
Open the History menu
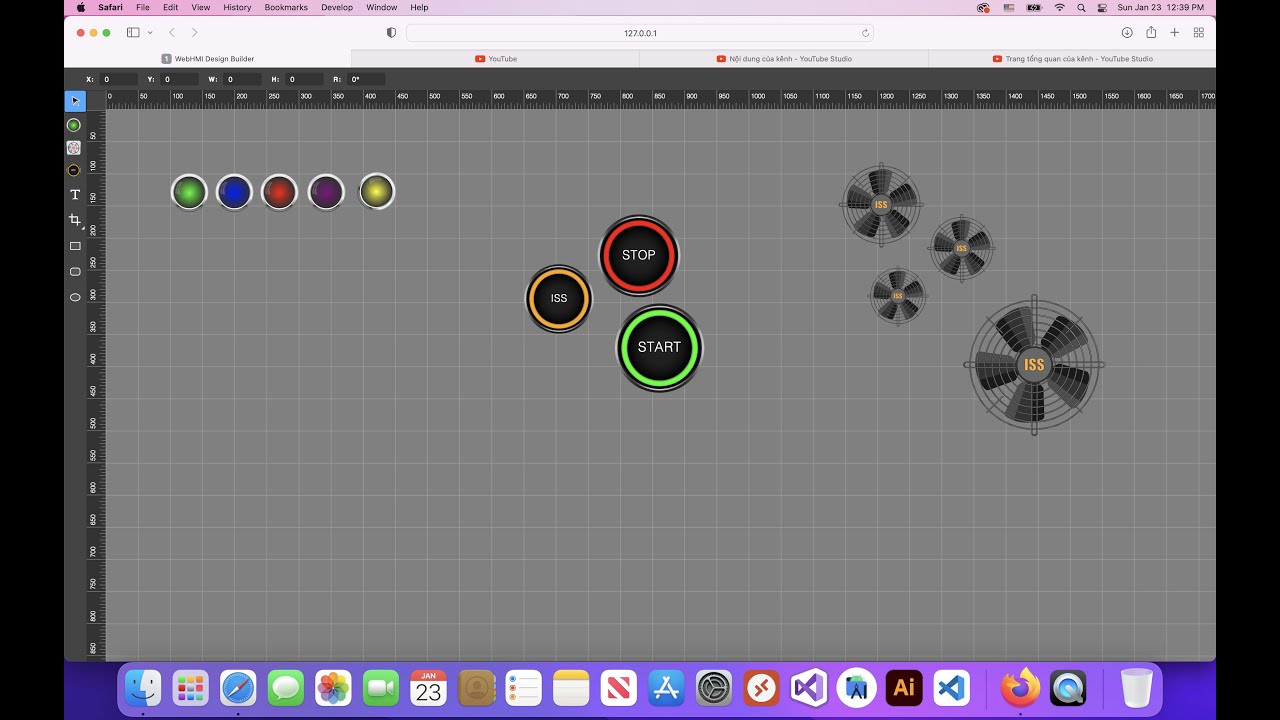coord(237,7)
